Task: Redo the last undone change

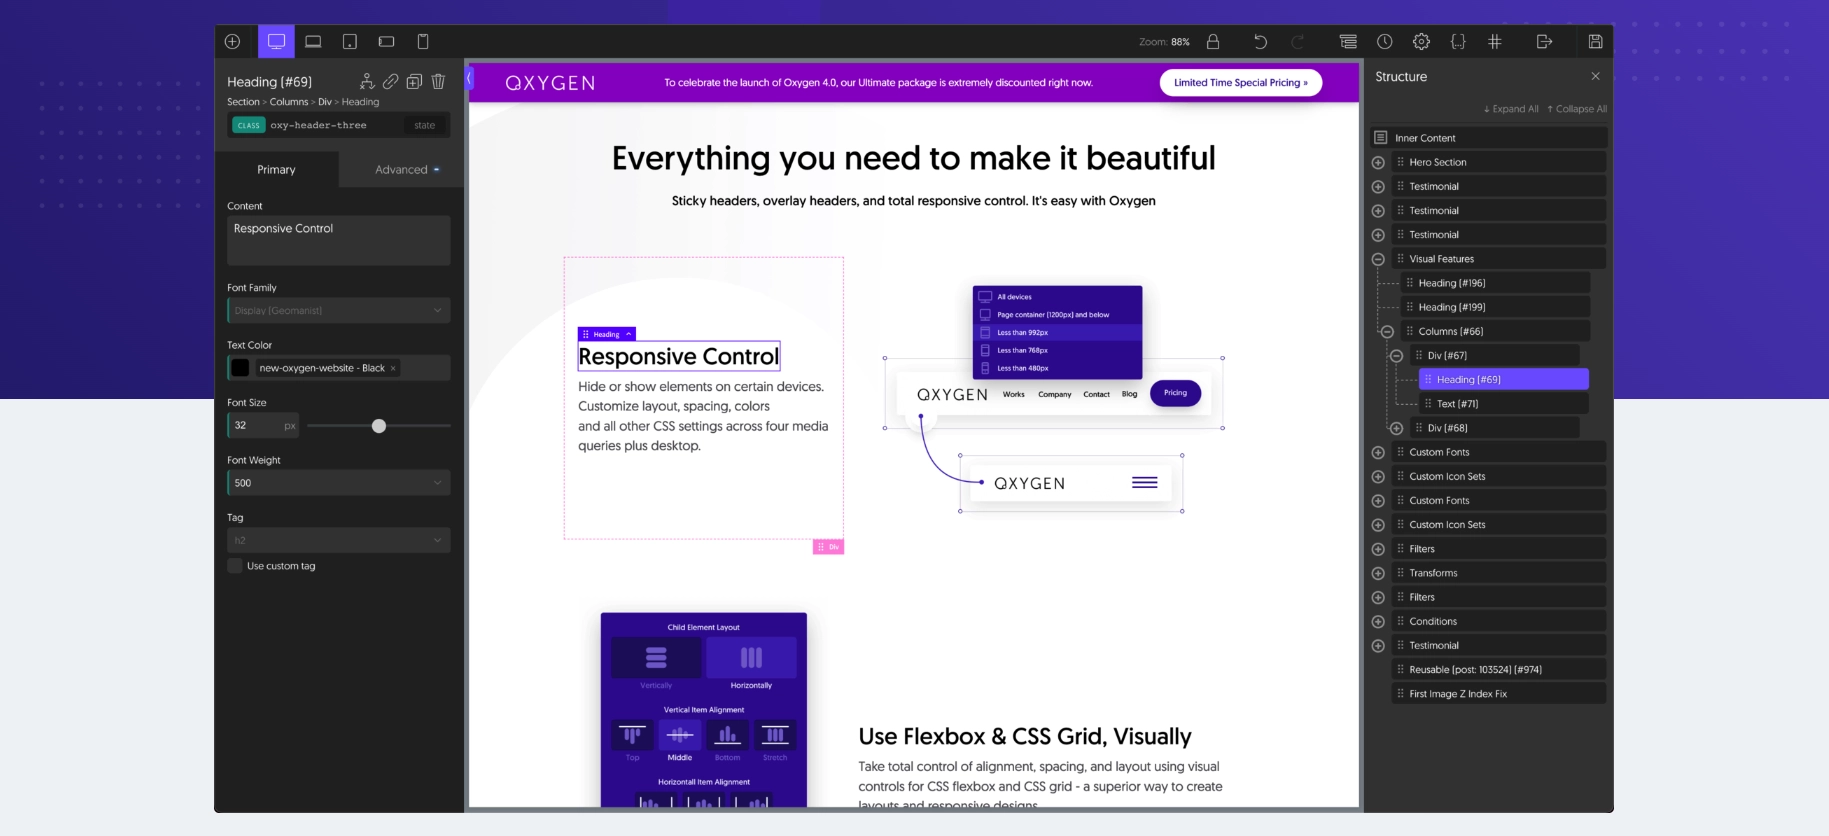Action: pos(1298,41)
